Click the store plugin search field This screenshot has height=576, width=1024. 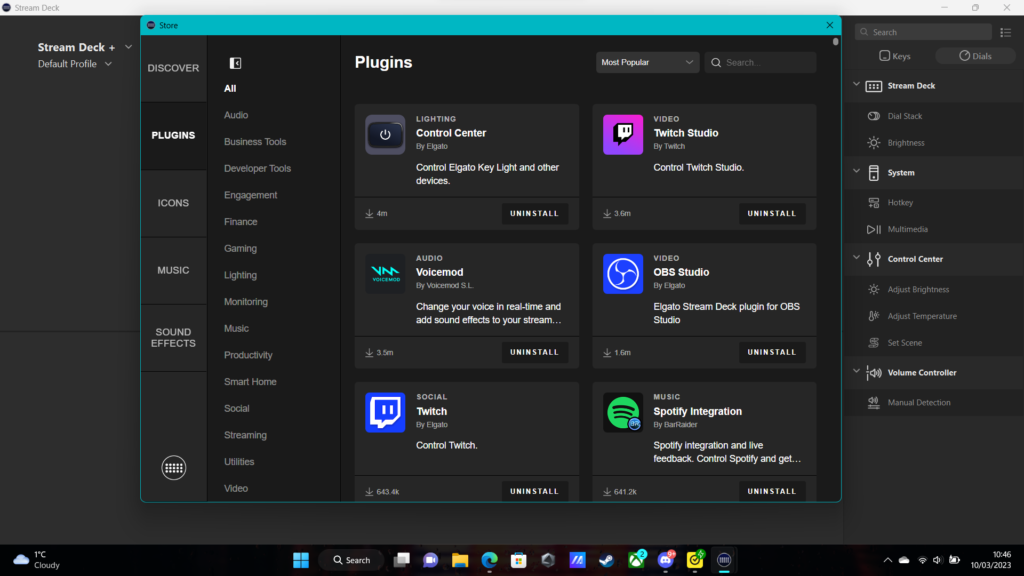[760, 63]
